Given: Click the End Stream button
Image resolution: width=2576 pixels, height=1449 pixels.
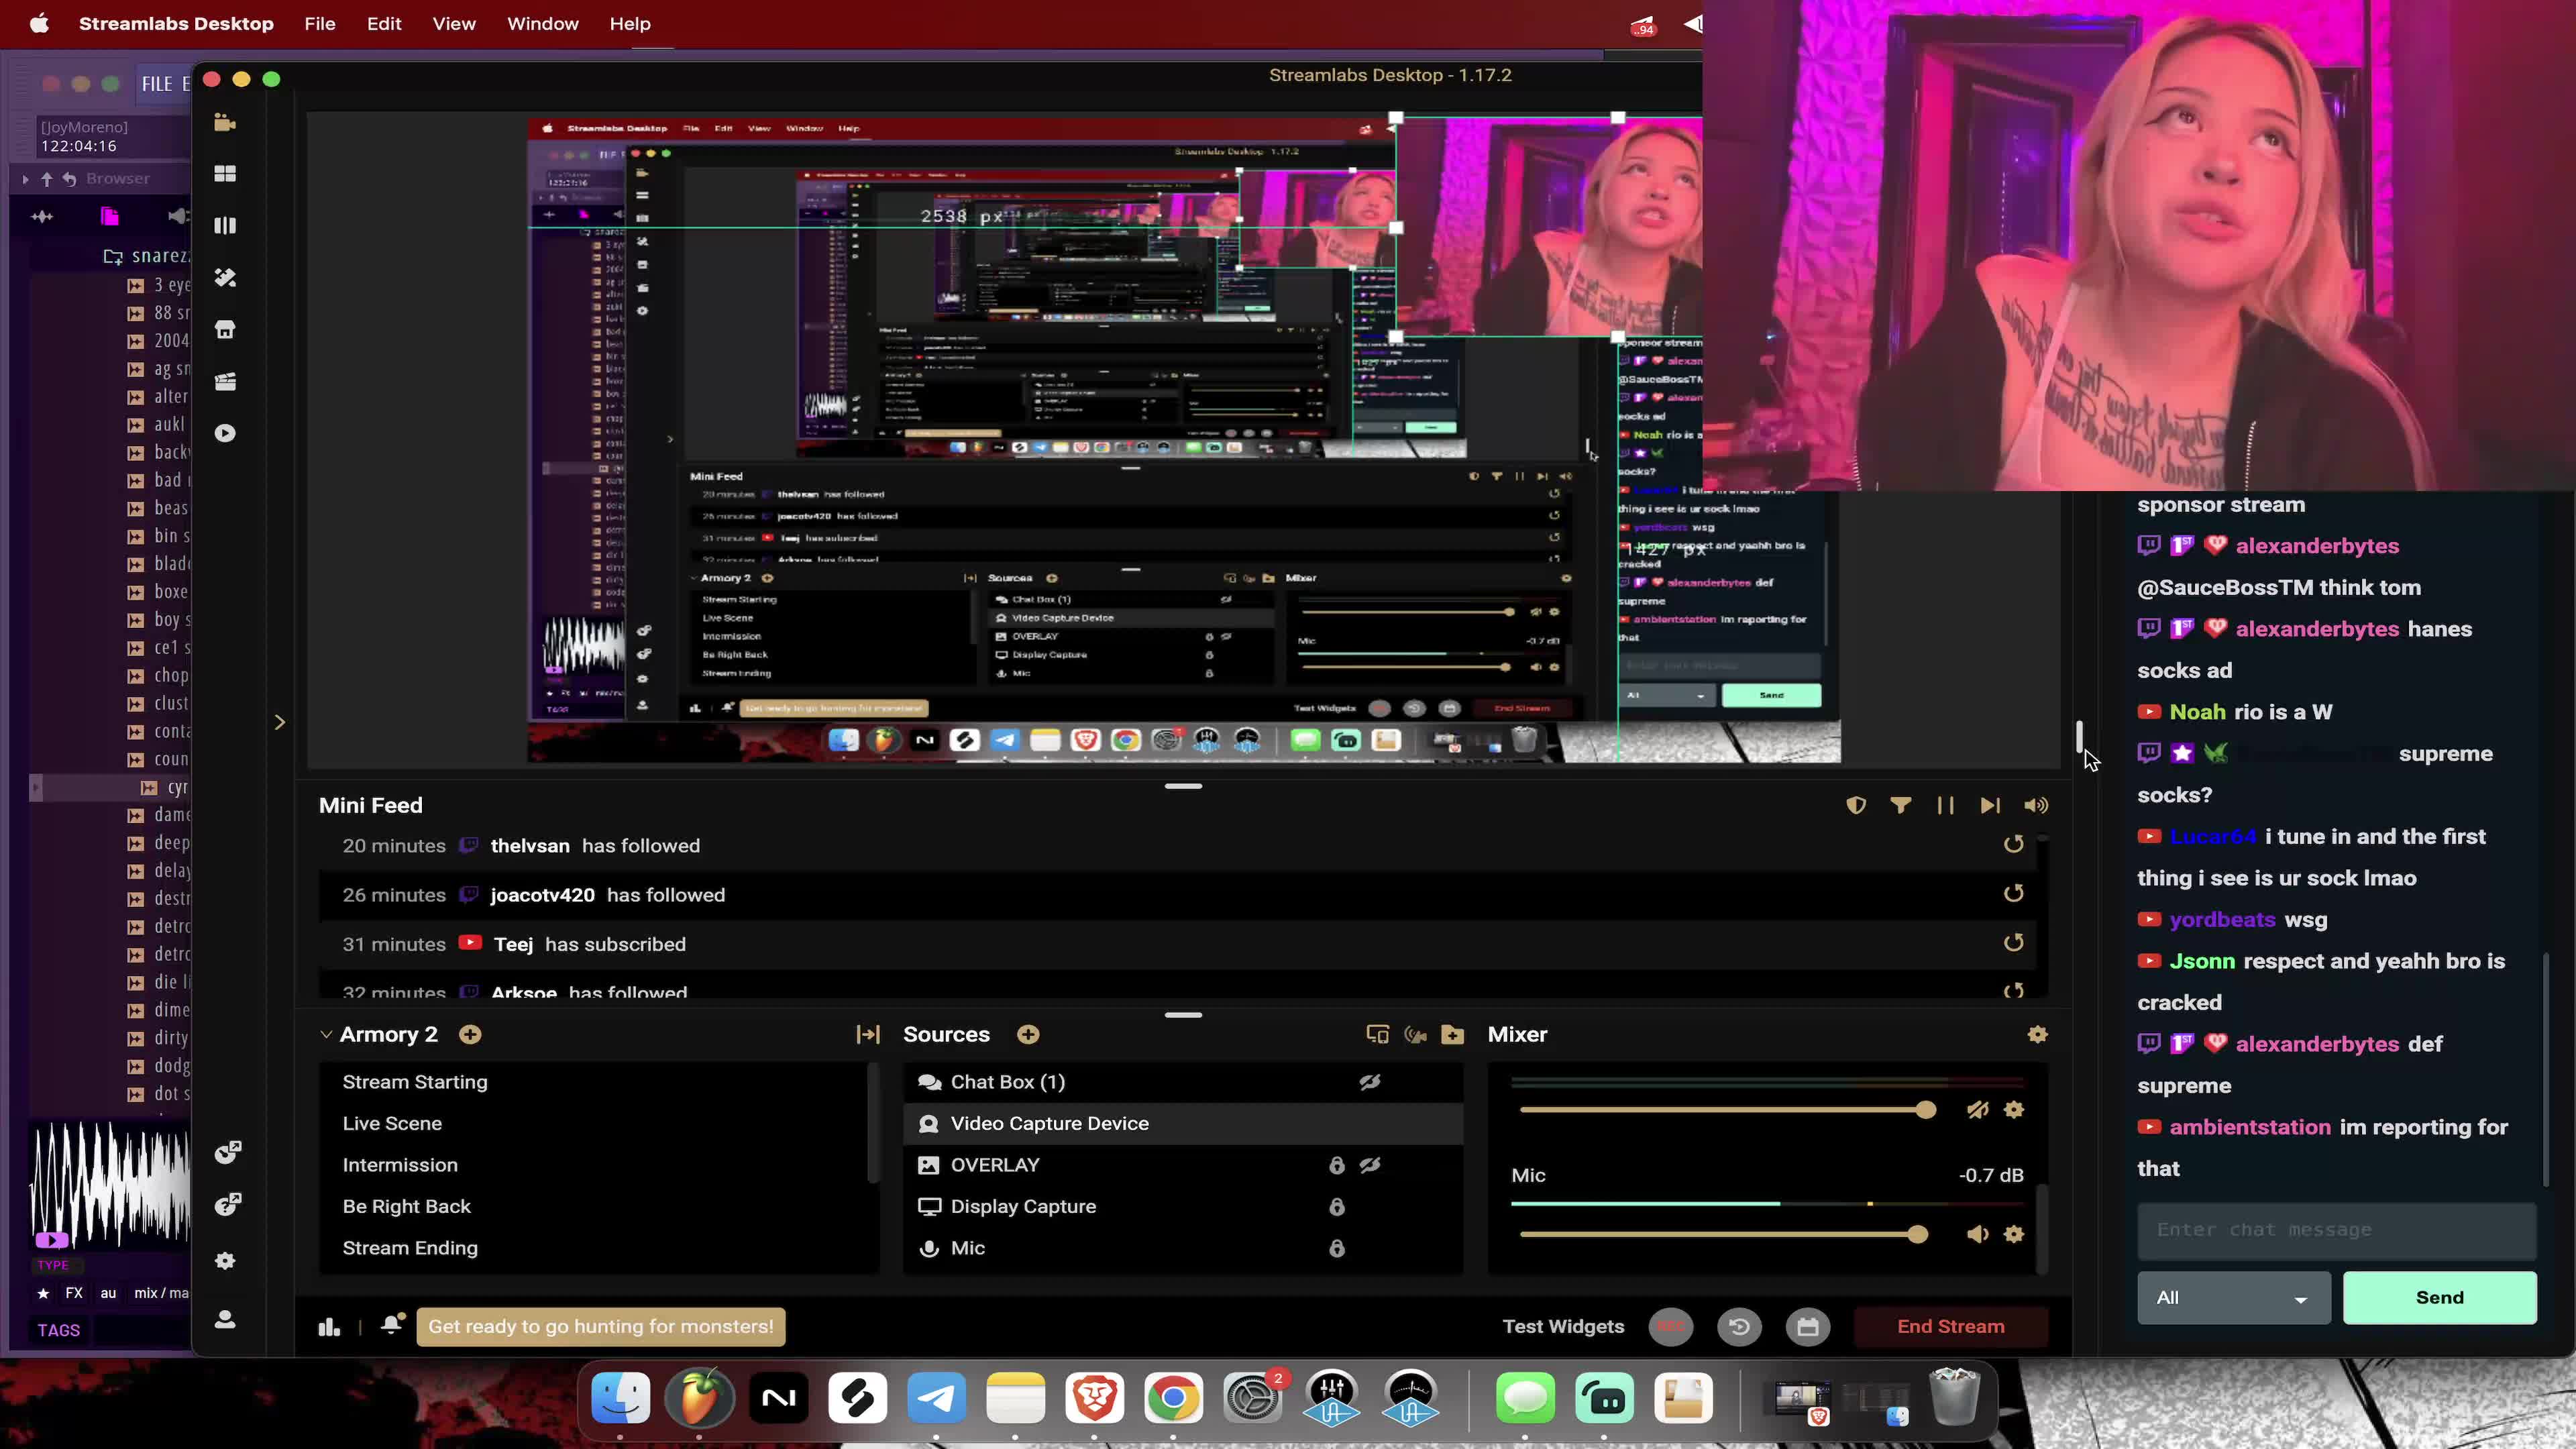Looking at the screenshot, I should click(1951, 1327).
